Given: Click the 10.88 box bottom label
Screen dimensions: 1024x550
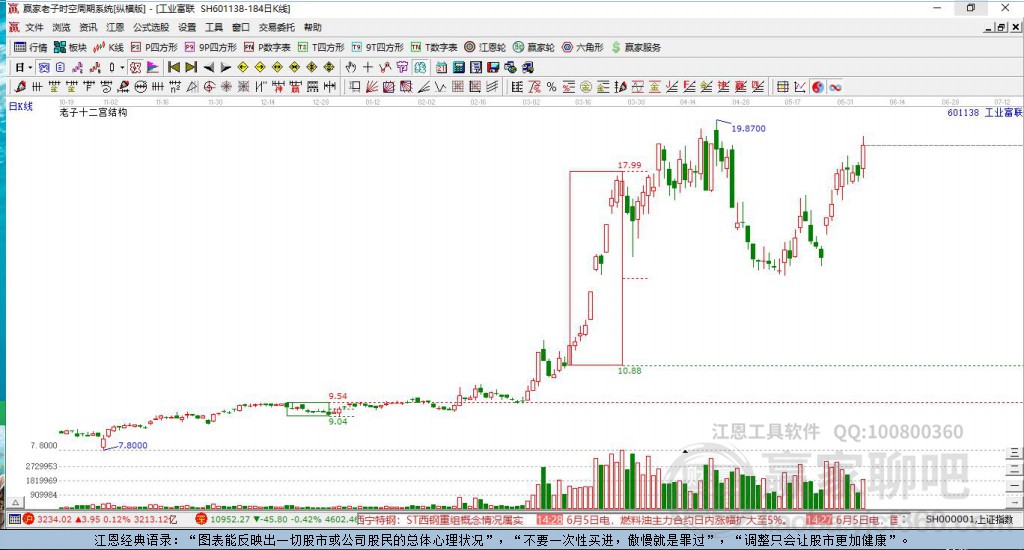Looking at the screenshot, I should [x=630, y=370].
